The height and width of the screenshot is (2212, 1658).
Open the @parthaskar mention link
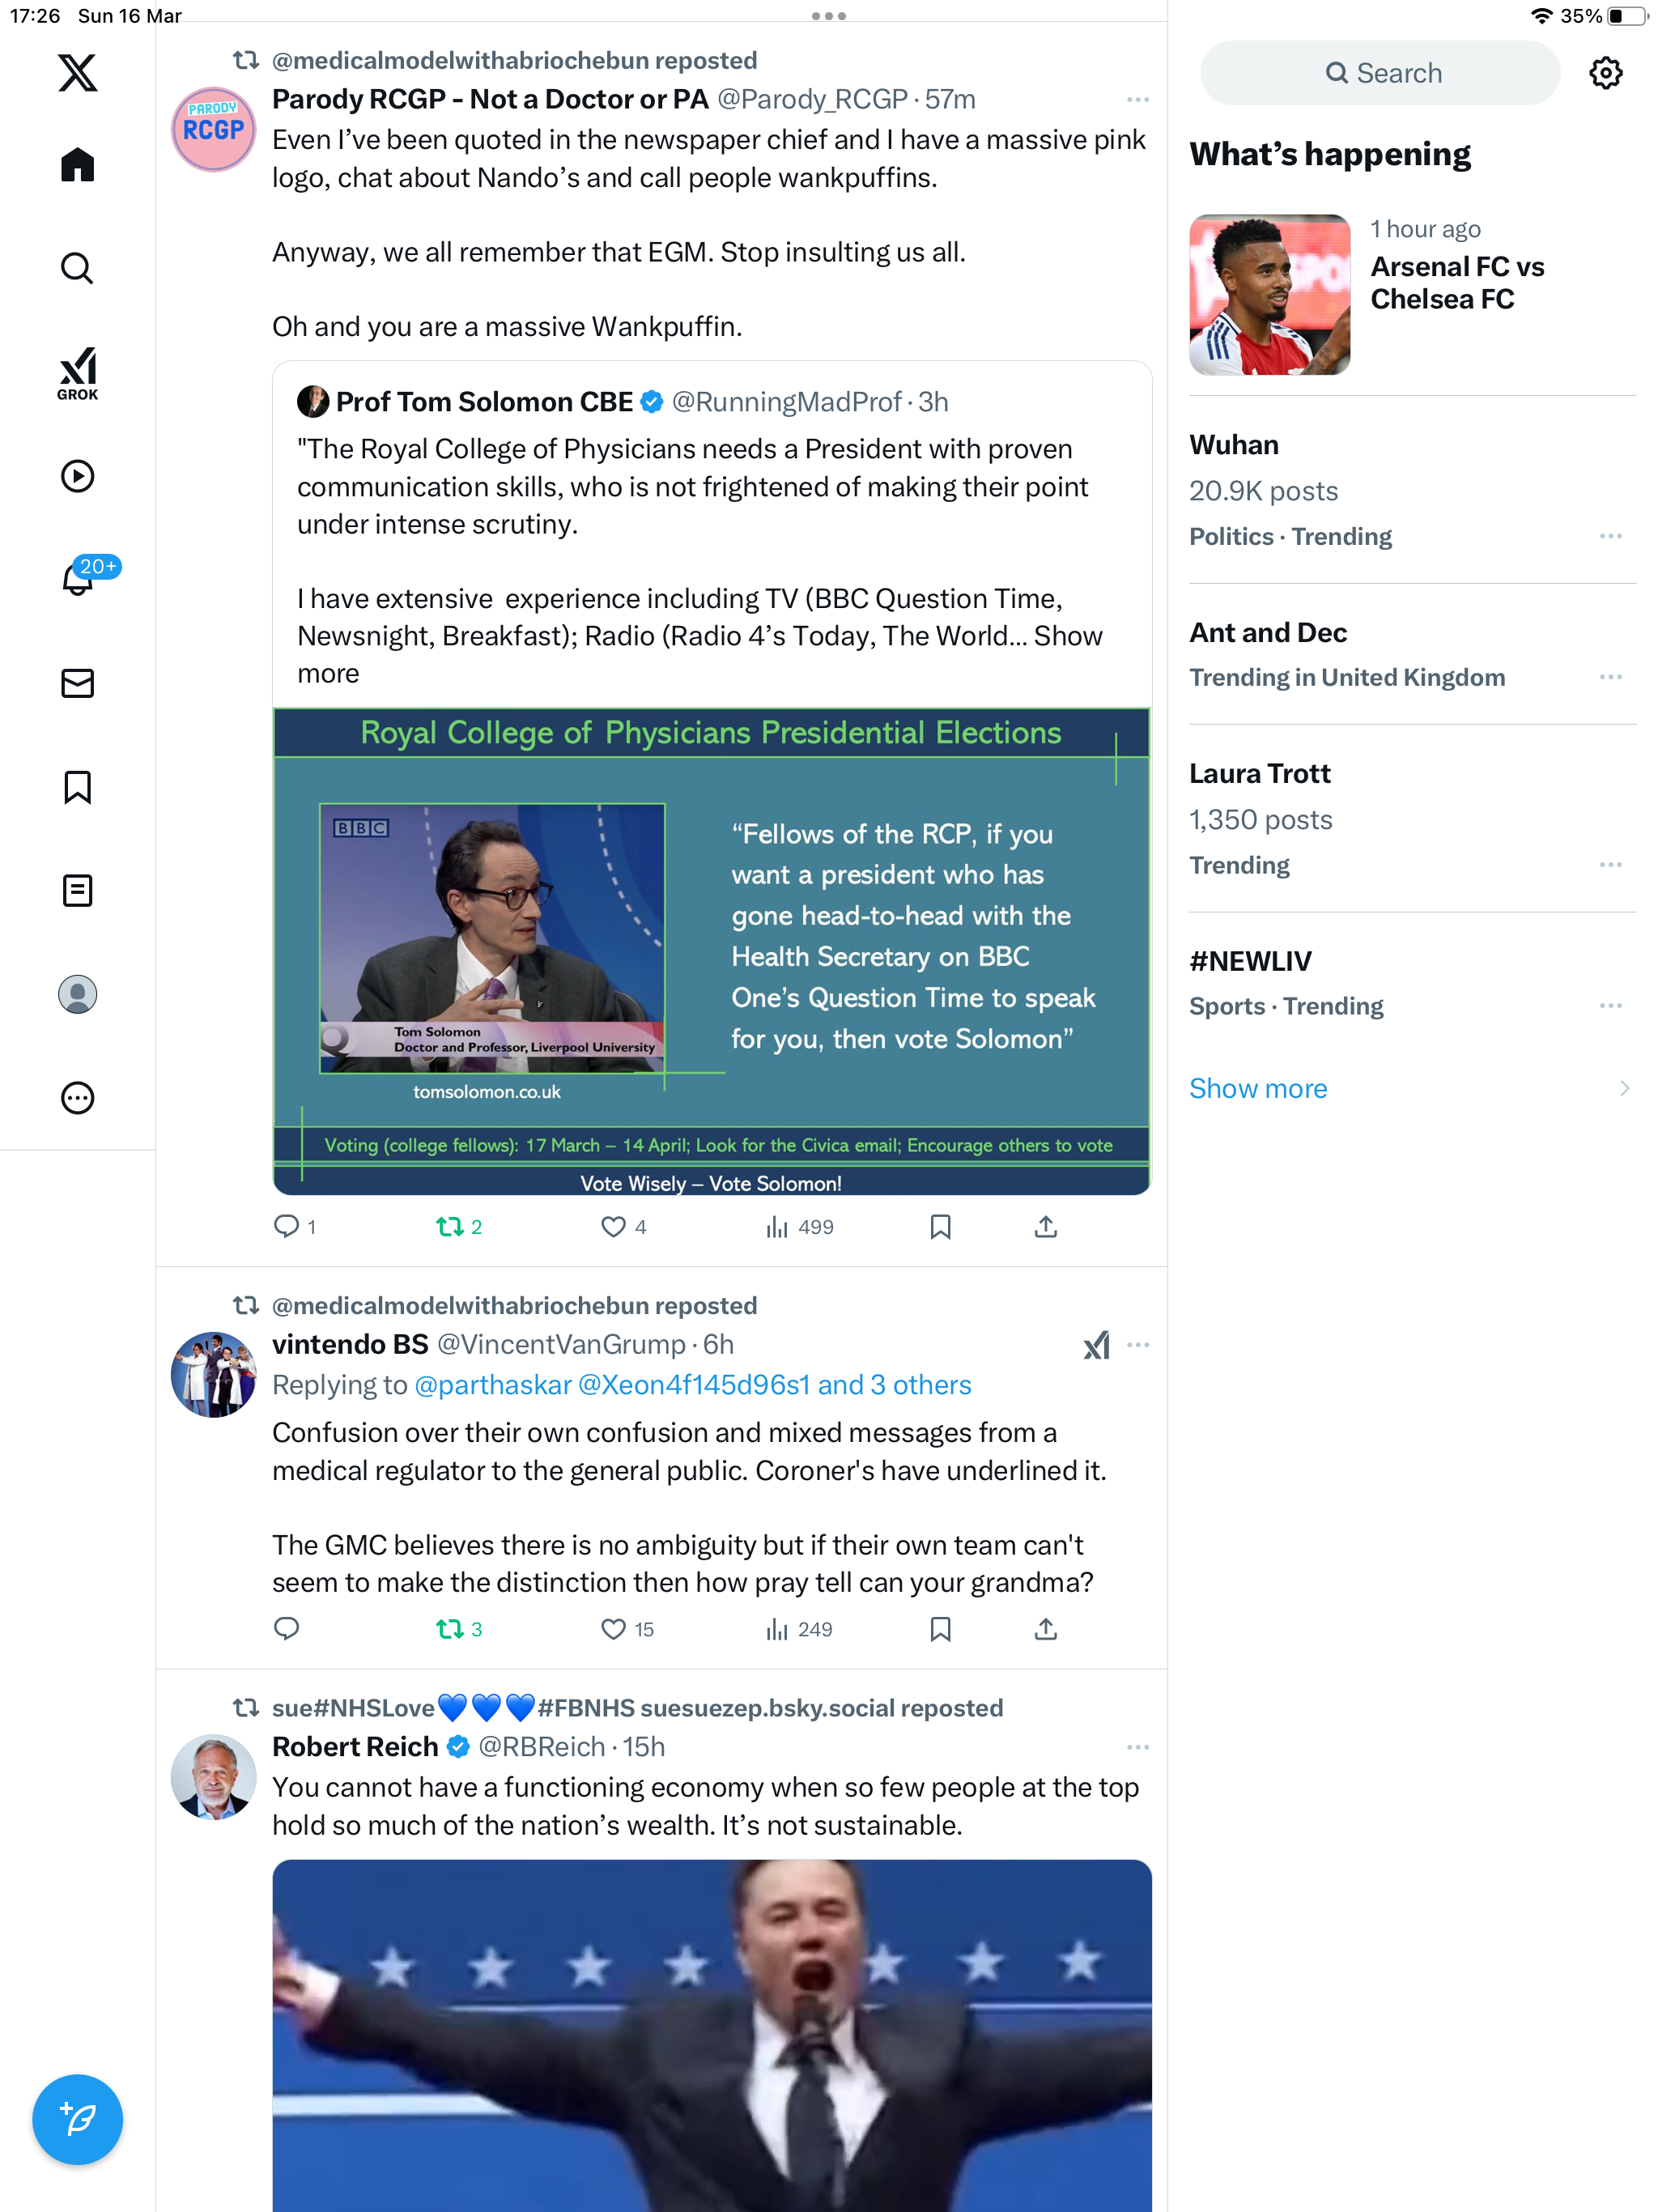[x=493, y=1385]
